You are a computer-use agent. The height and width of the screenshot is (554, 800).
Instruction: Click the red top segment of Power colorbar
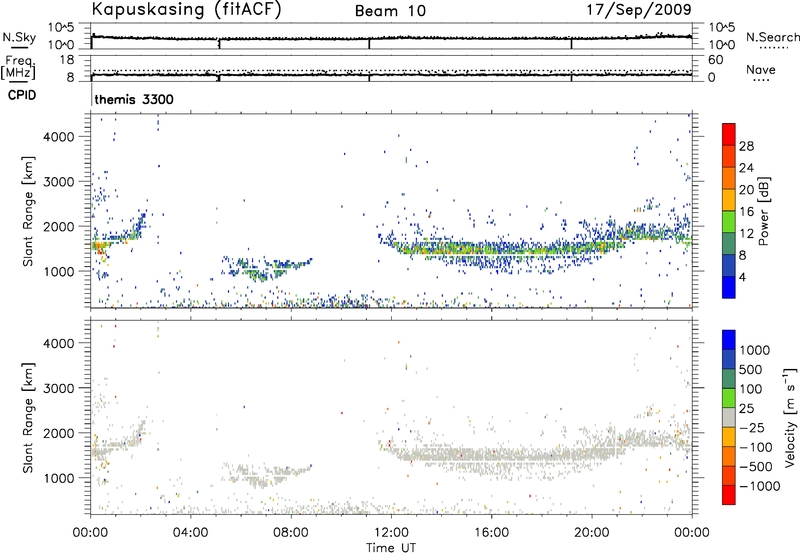click(729, 134)
